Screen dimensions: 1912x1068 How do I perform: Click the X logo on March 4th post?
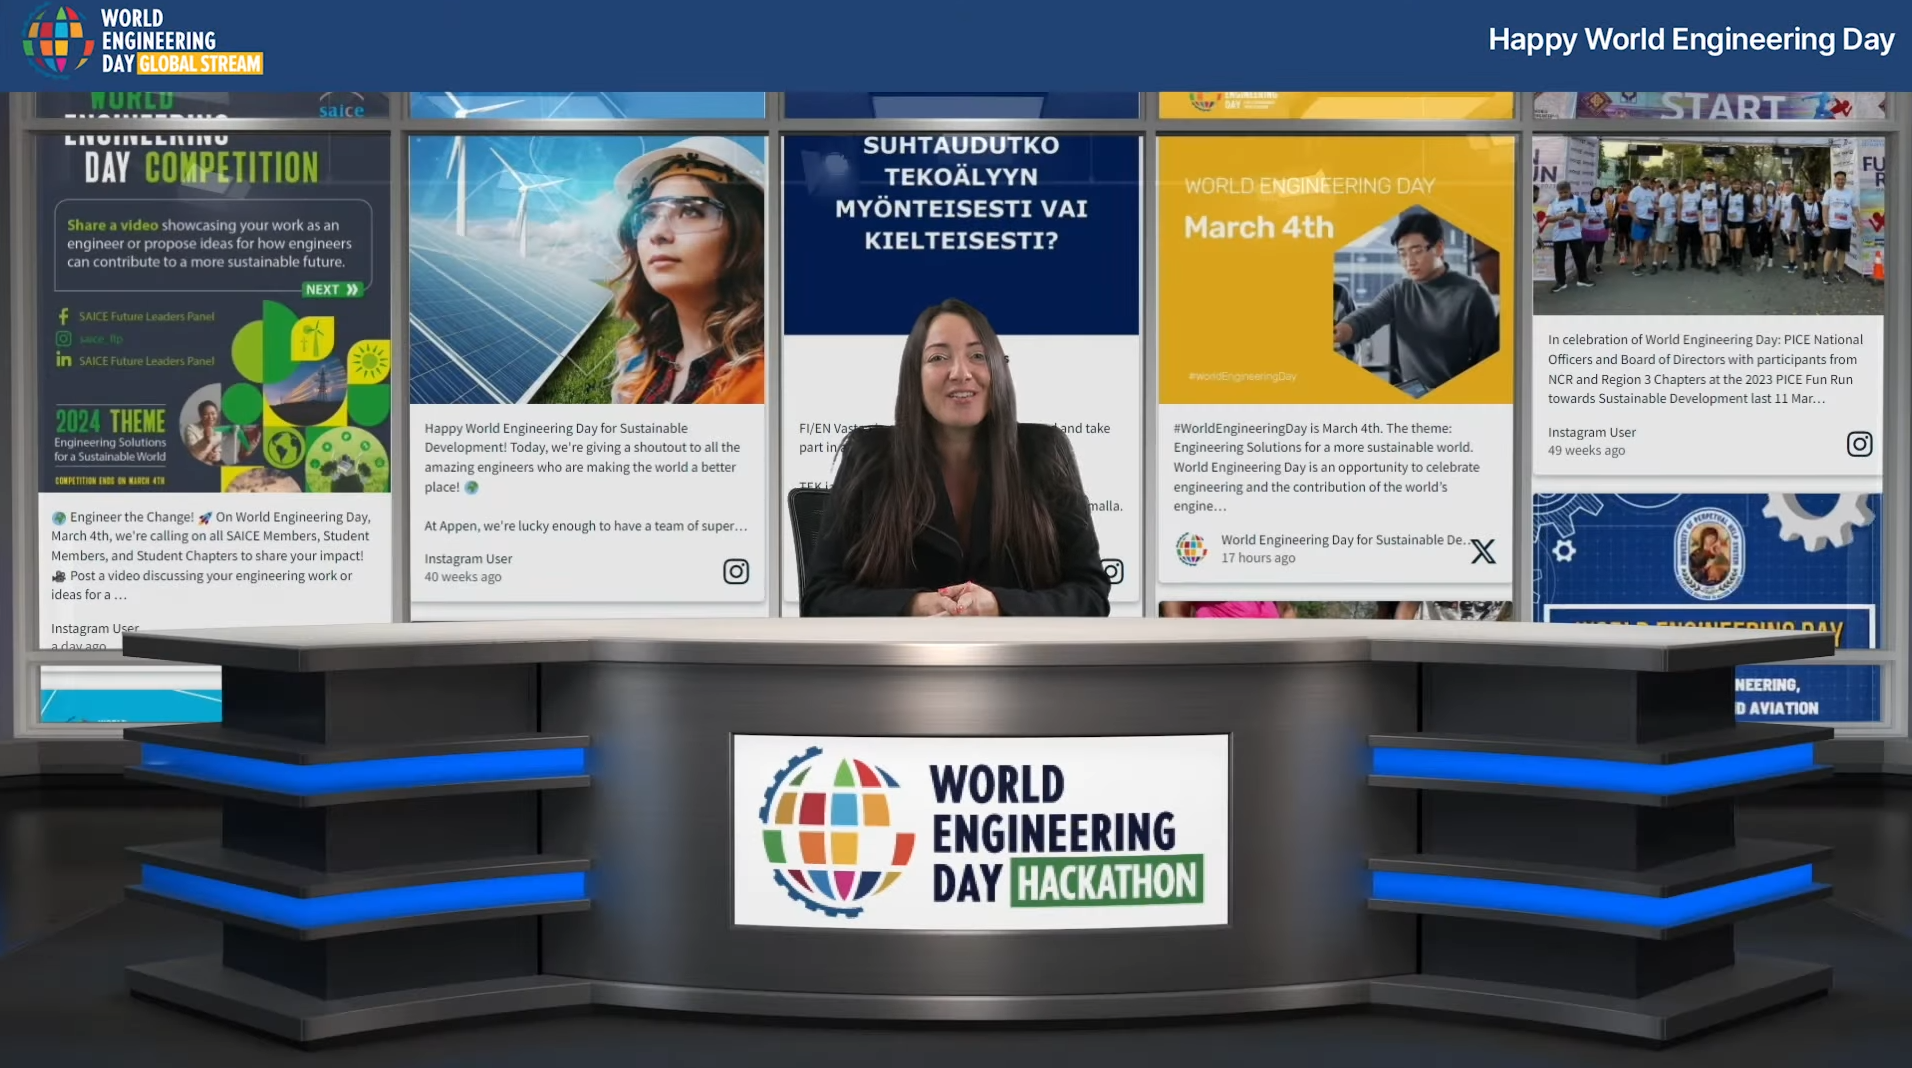pyautogui.click(x=1482, y=551)
